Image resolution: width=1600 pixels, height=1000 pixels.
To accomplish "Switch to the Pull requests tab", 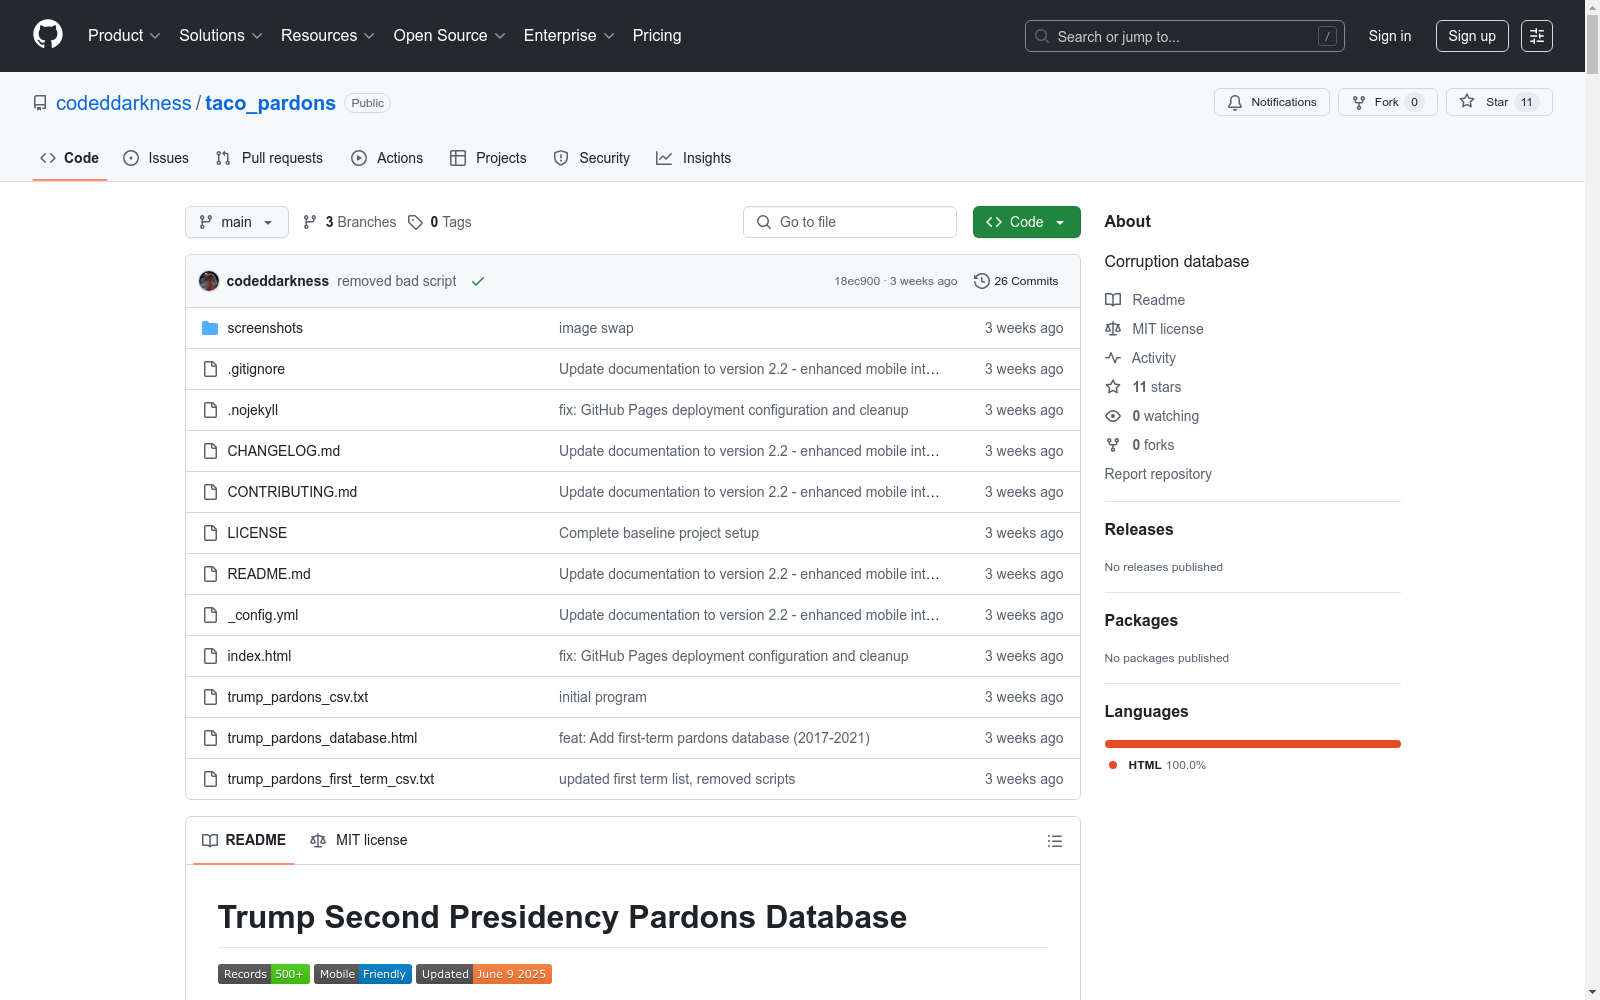I will click(269, 158).
